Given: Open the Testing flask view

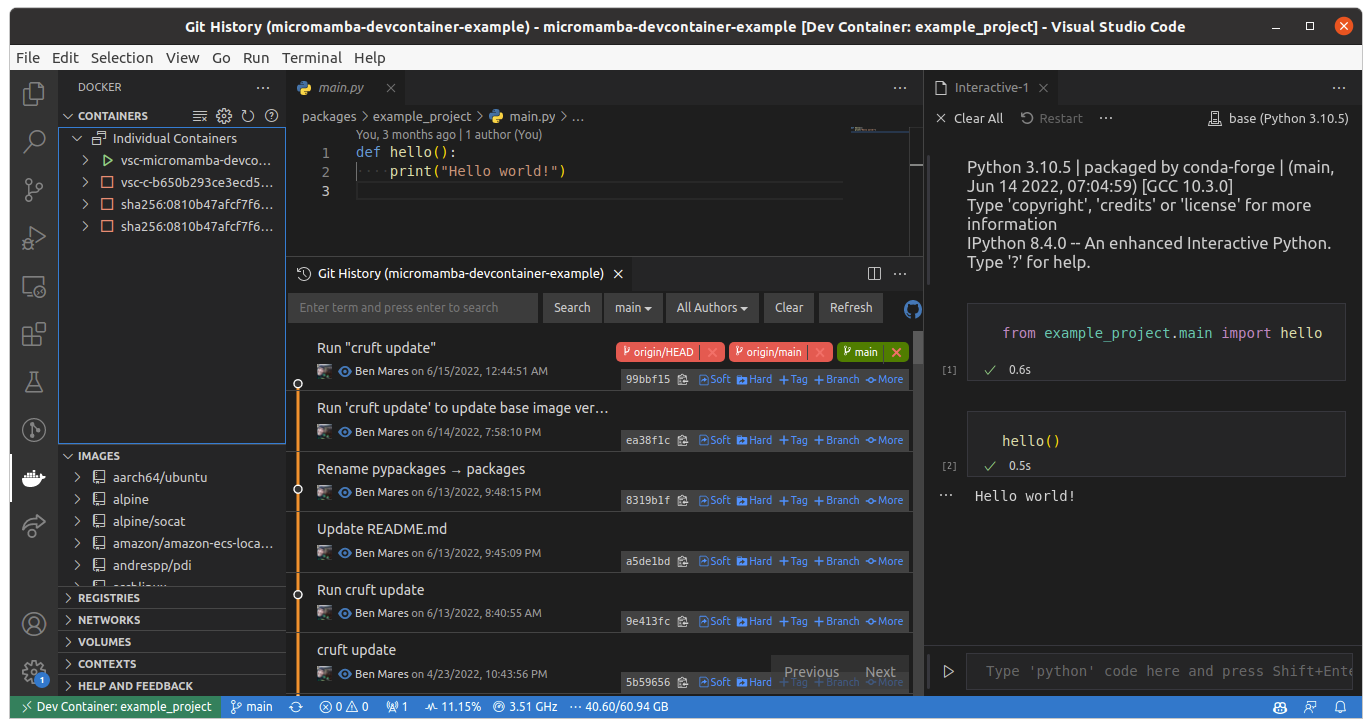Looking at the screenshot, I should [x=34, y=382].
